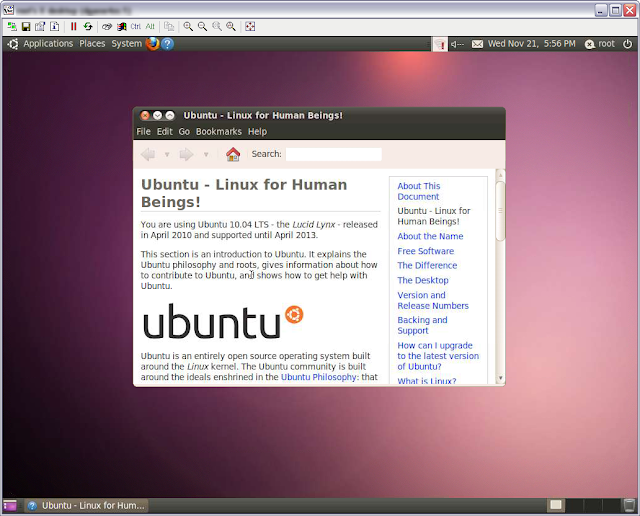Click the third magnifier zoom icon
The height and width of the screenshot is (516, 640).
[x=217, y=27]
